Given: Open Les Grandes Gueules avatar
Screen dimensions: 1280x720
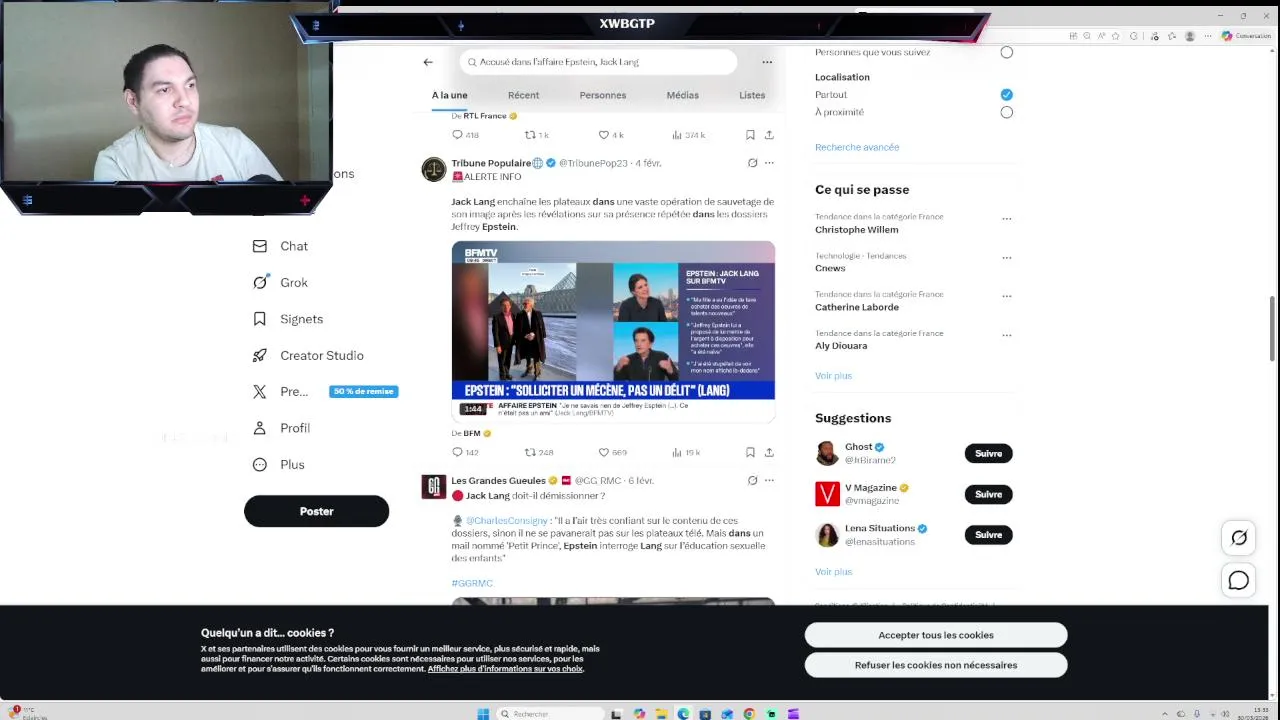Looking at the screenshot, I should (x=433, y=487).
